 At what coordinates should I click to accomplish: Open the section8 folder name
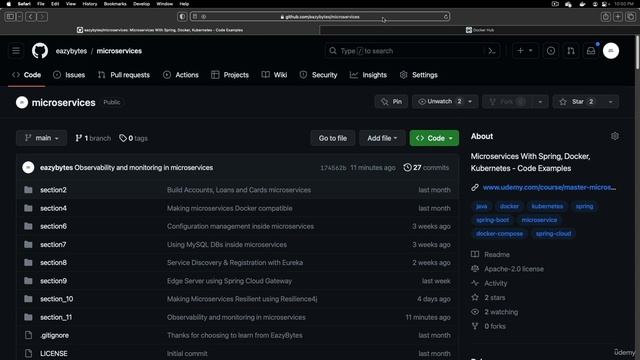[x=53, y=262]
